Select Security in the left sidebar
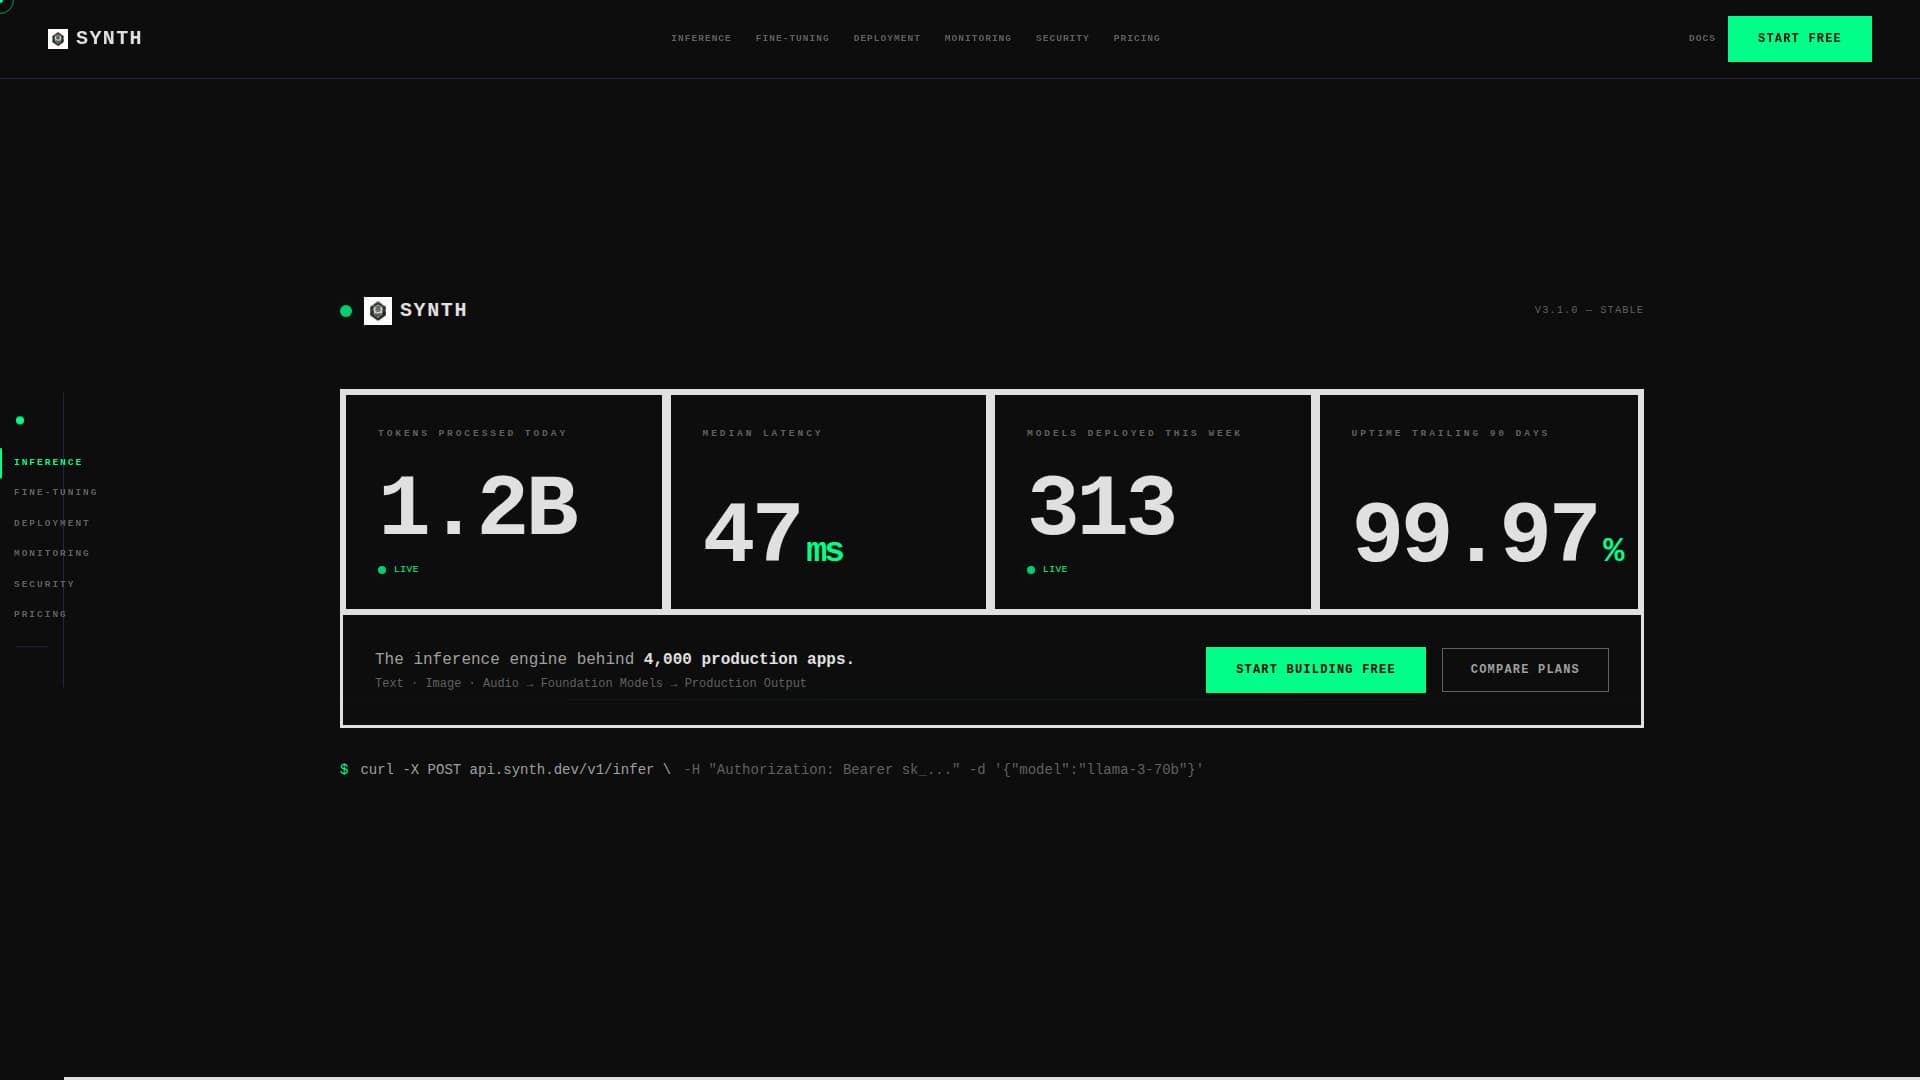Screen dimensions: 1920x1080 coord(44,584)
